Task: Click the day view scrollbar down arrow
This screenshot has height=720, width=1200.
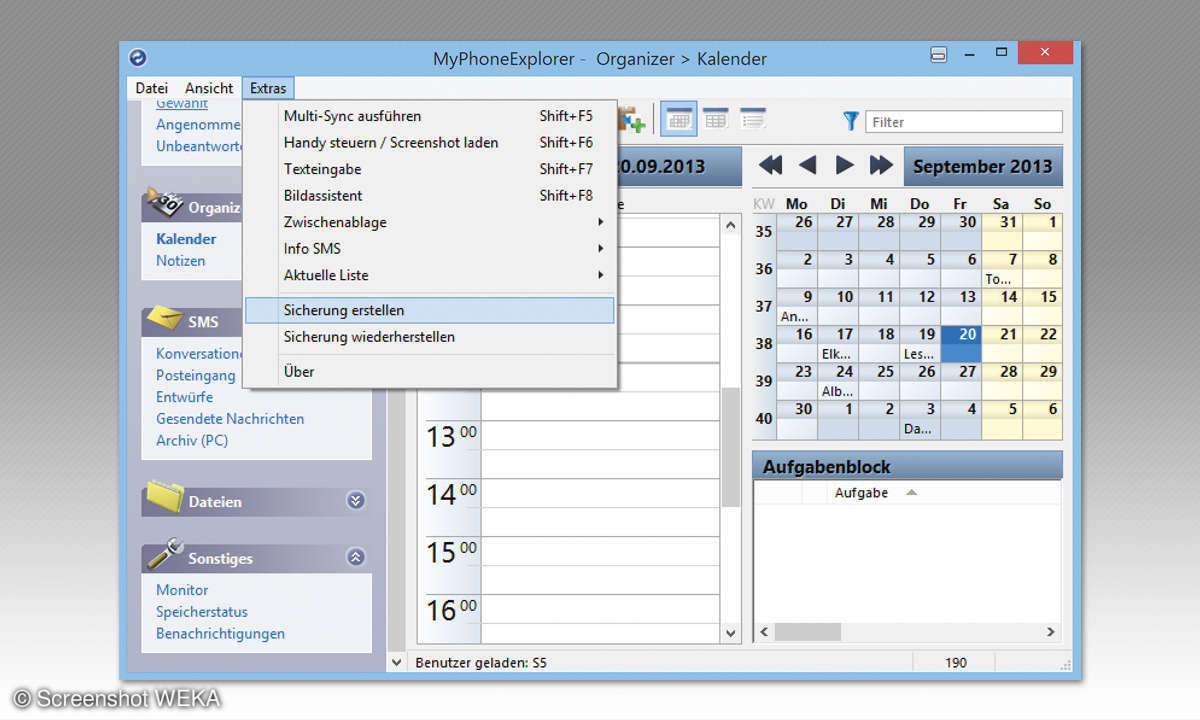Action: click(x=731, y=633)
